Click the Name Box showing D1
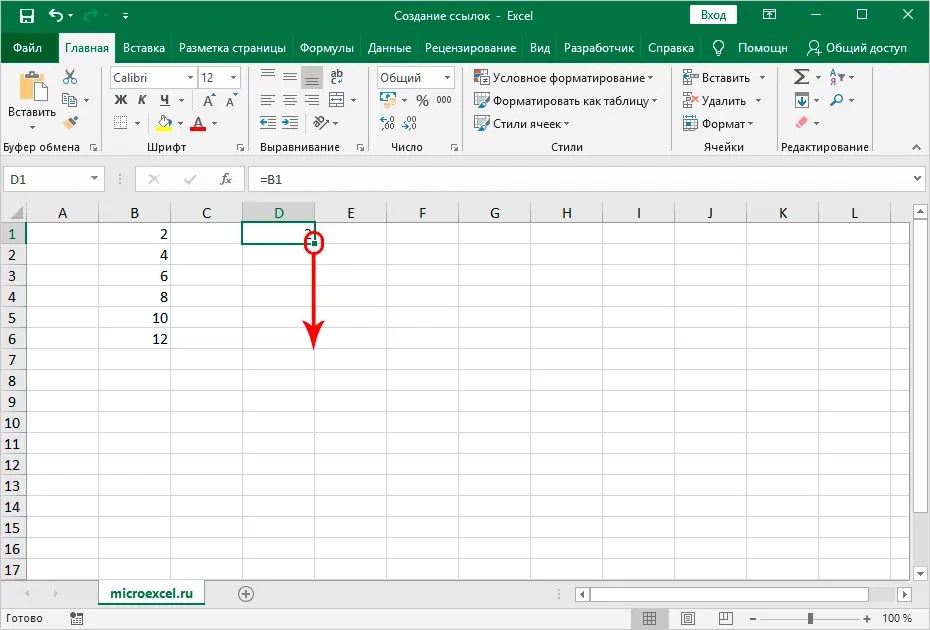Image resolution: width=930 pixels, height=630 pixels. 47,179
